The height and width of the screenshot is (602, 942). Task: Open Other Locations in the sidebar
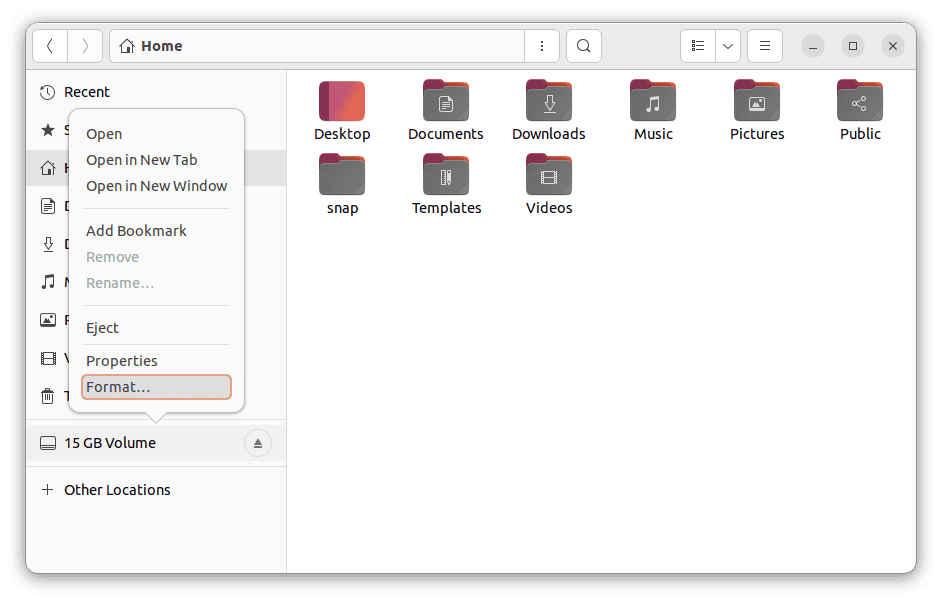point(156,490)
